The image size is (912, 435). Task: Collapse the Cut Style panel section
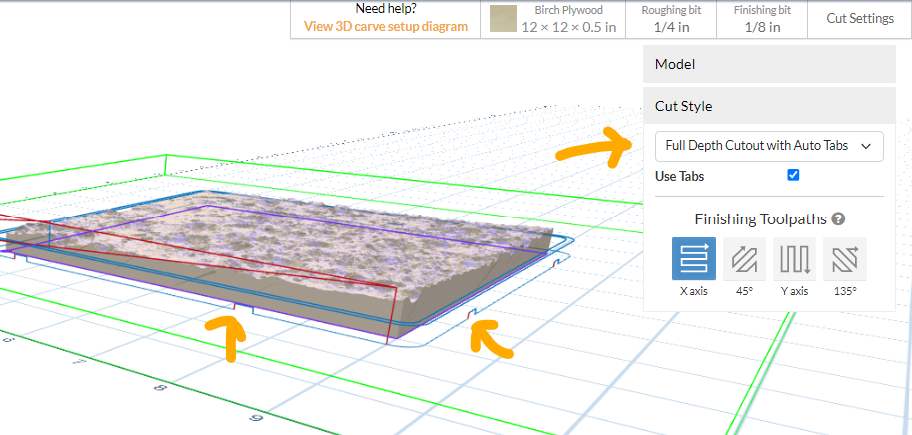point(769,106)
